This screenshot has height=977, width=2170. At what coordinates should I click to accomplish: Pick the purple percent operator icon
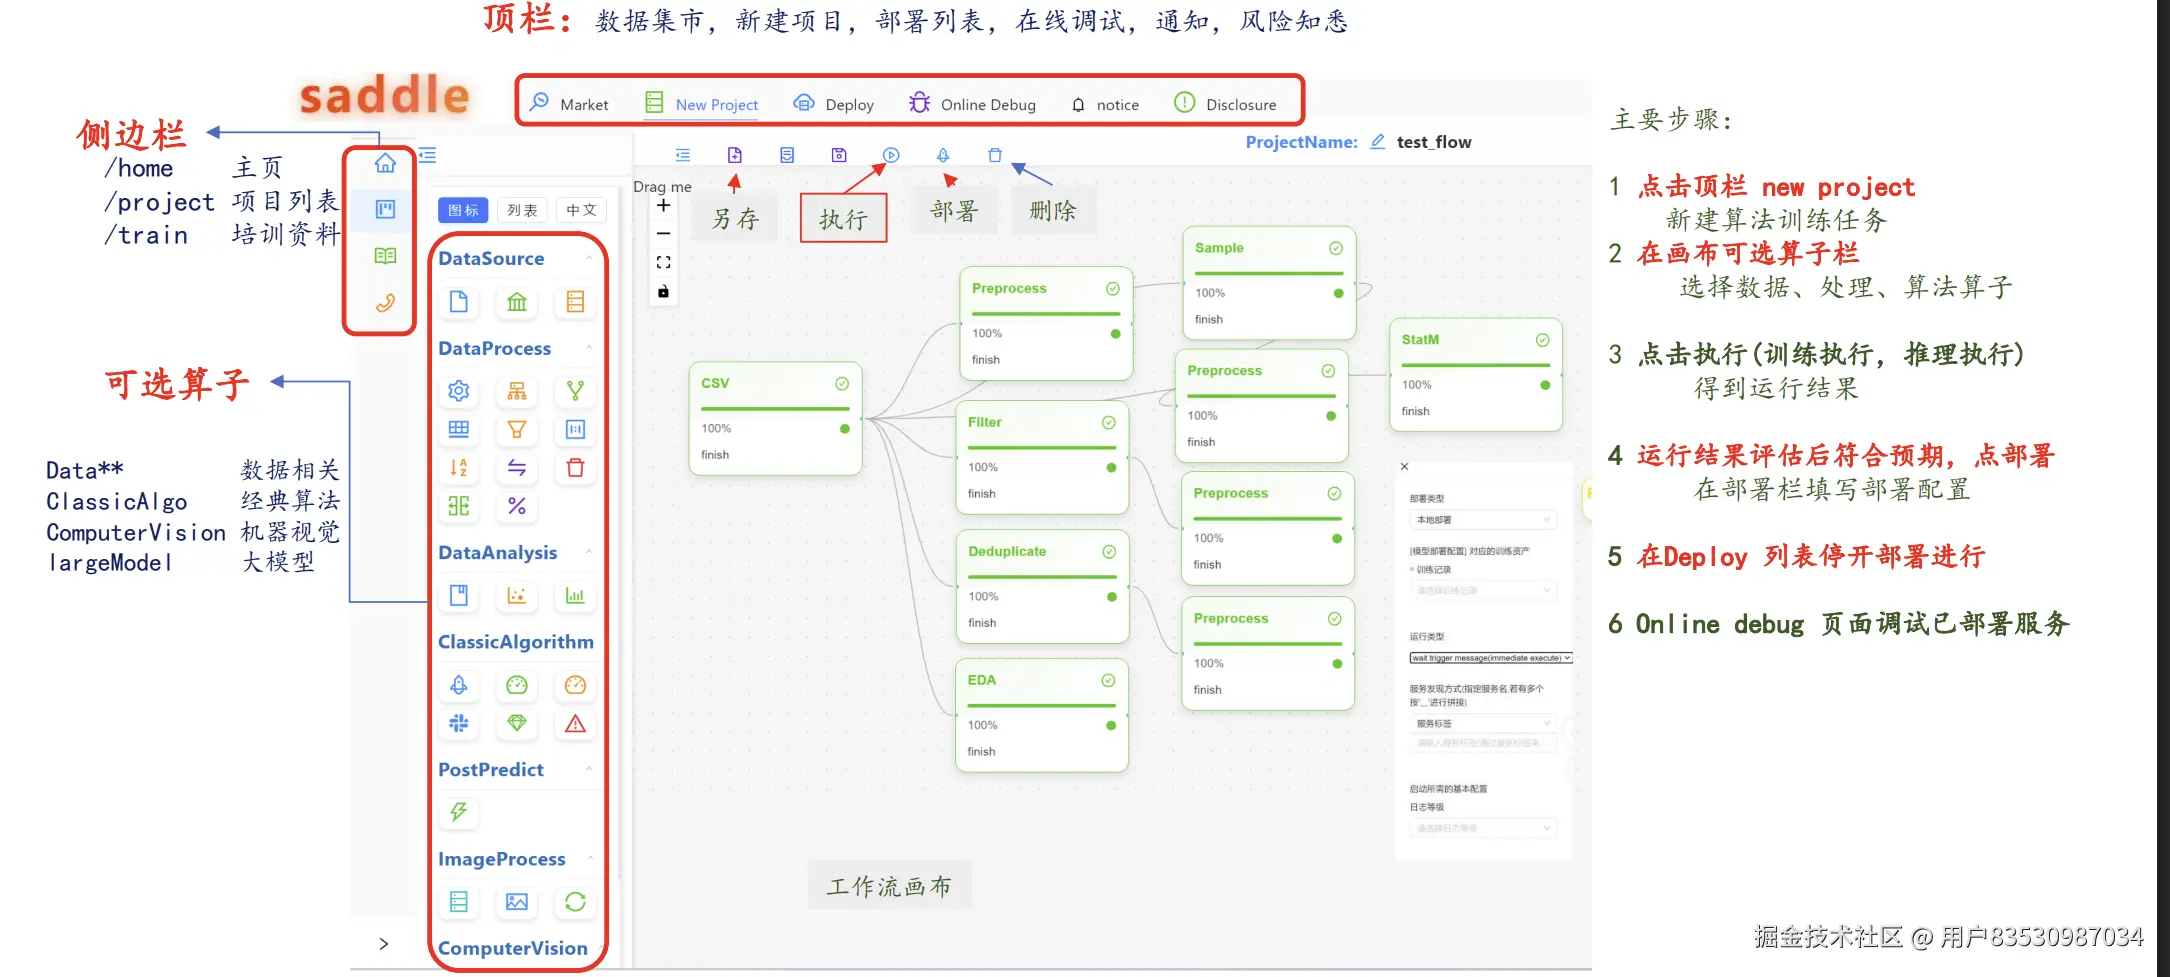pyautogui.click(x=517, y=506)
